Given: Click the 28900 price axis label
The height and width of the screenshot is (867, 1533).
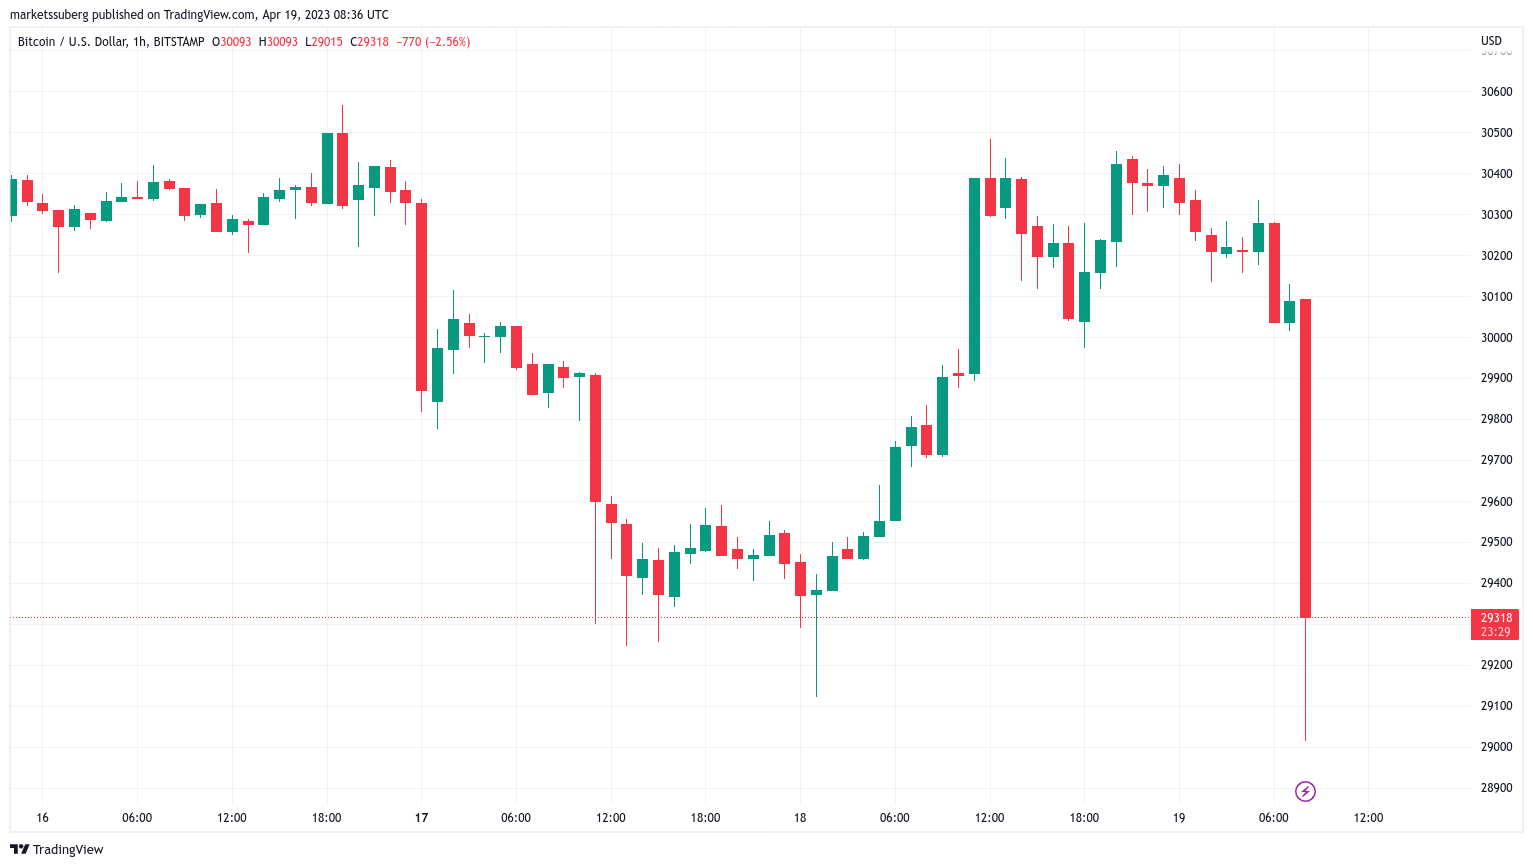Looking at the screenshot, I should point(1496,788).
